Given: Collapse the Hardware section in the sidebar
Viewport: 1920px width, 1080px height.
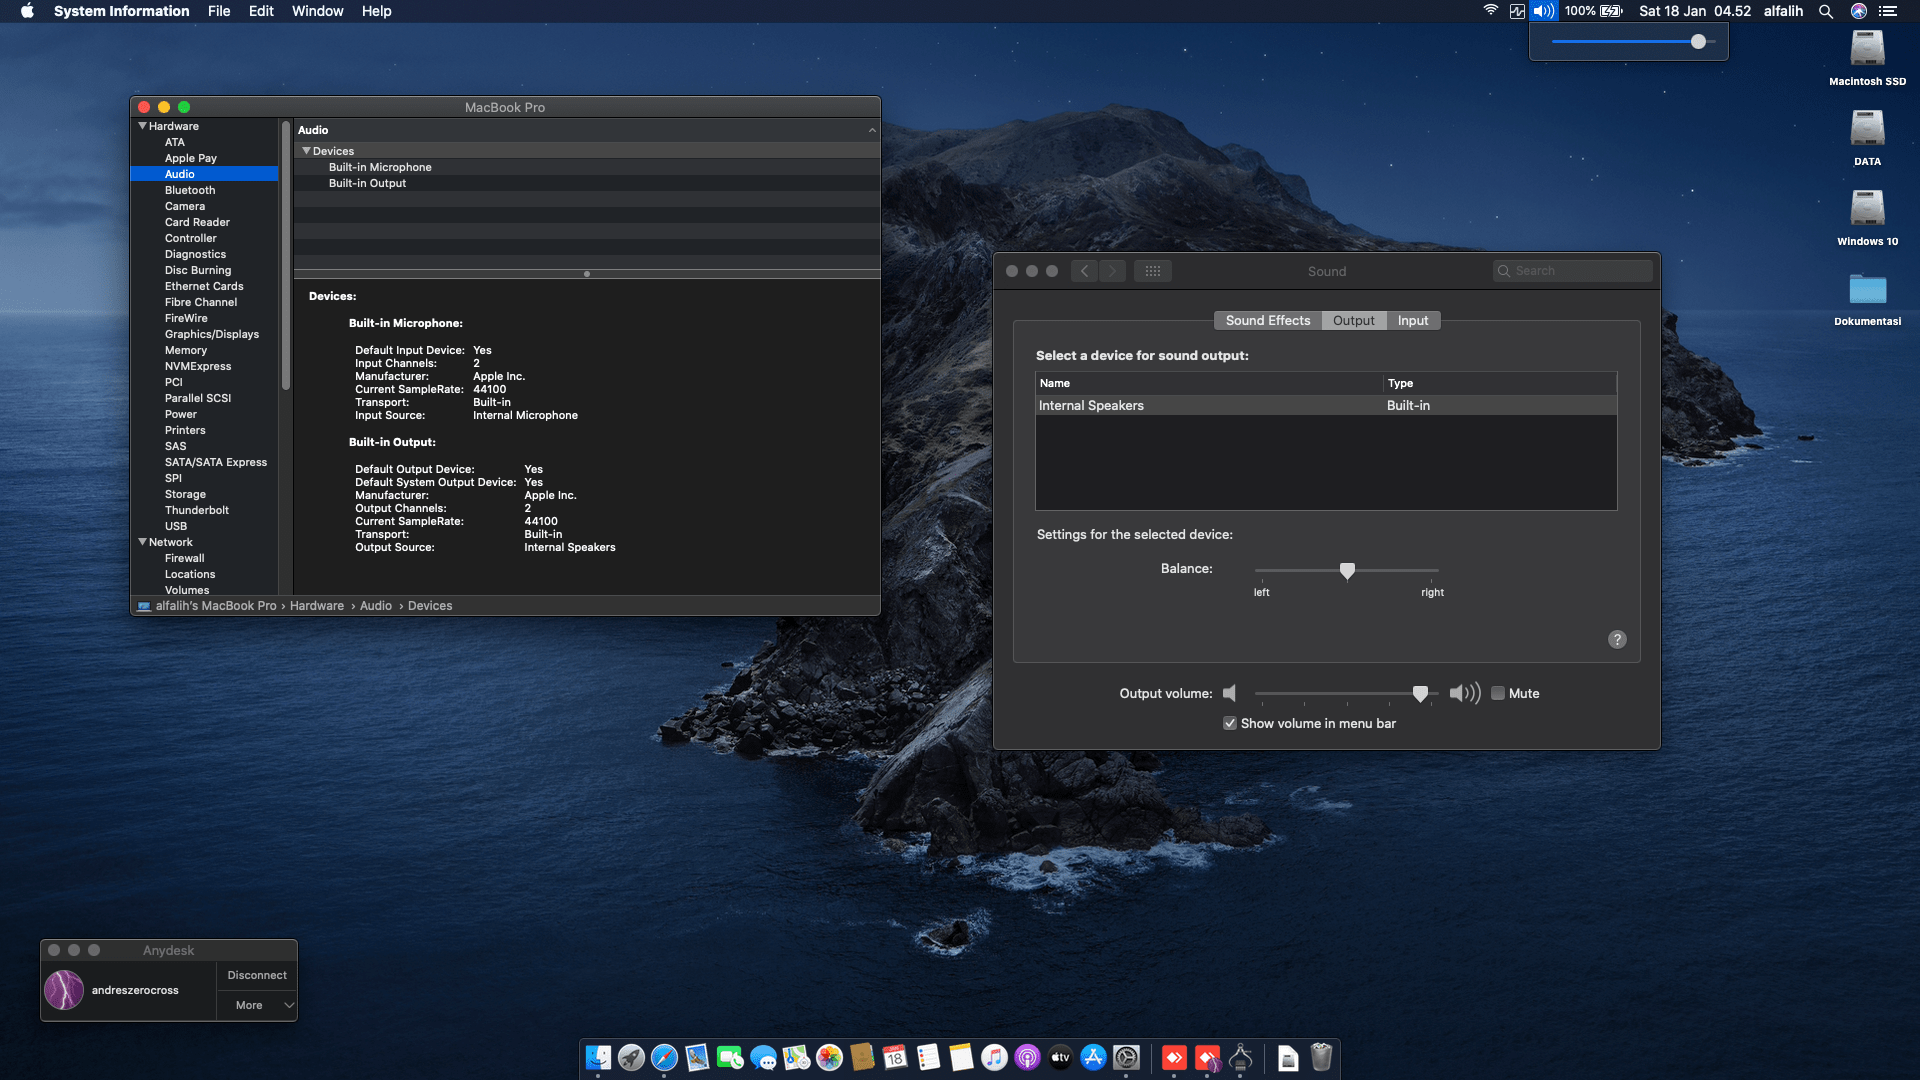Looking at the screenshot, I should (x=142, y=126).
